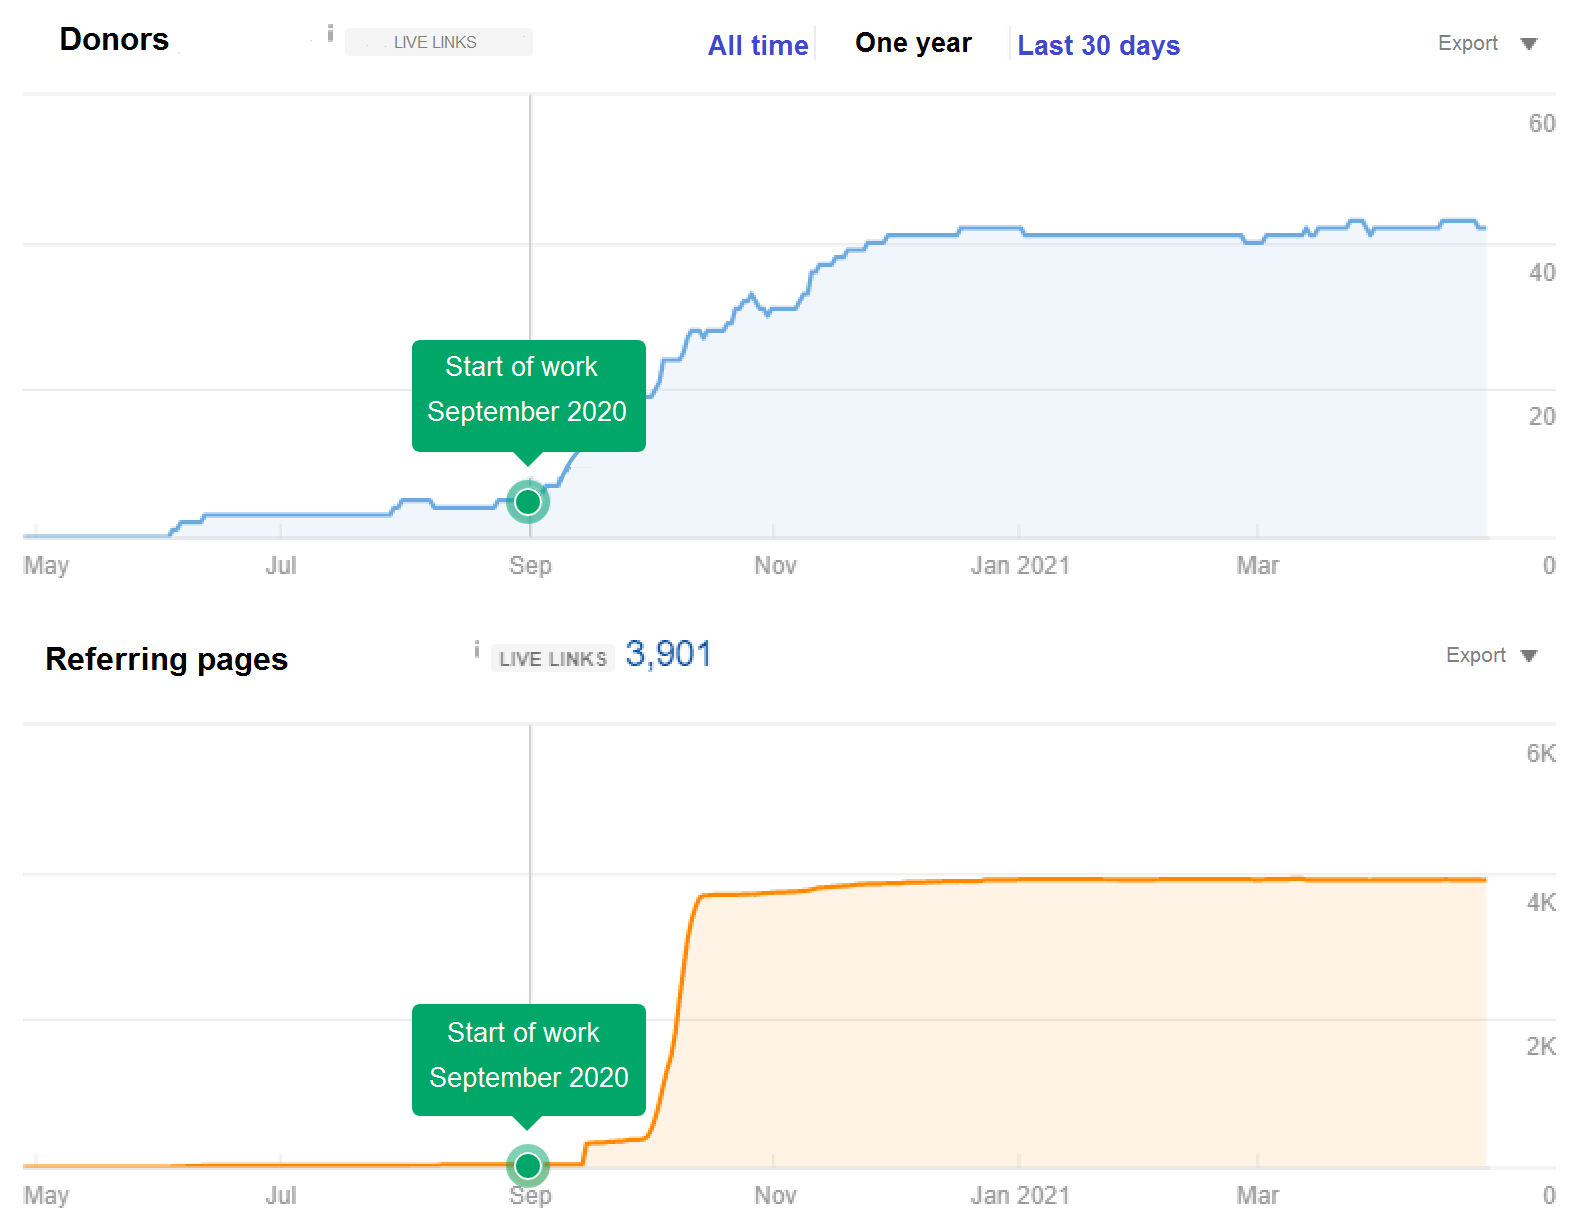
Task: Click the Donors section heading
Action: pyautogui.click(x=115, y=40)
